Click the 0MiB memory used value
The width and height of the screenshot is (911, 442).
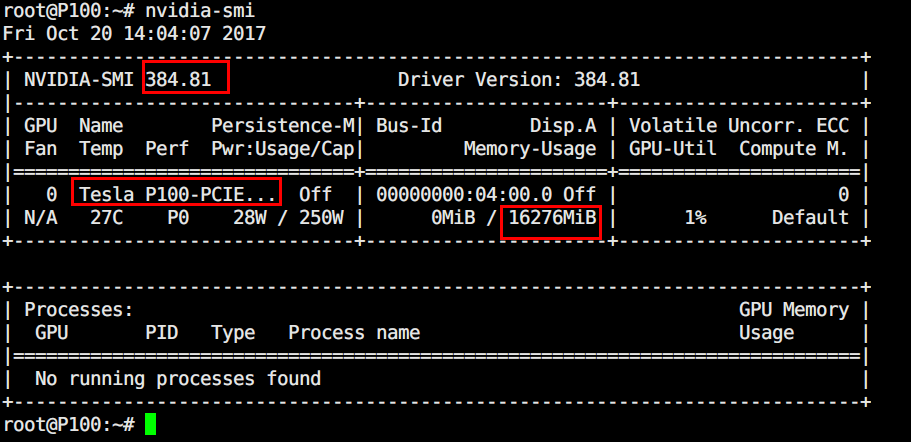(453, 218)
